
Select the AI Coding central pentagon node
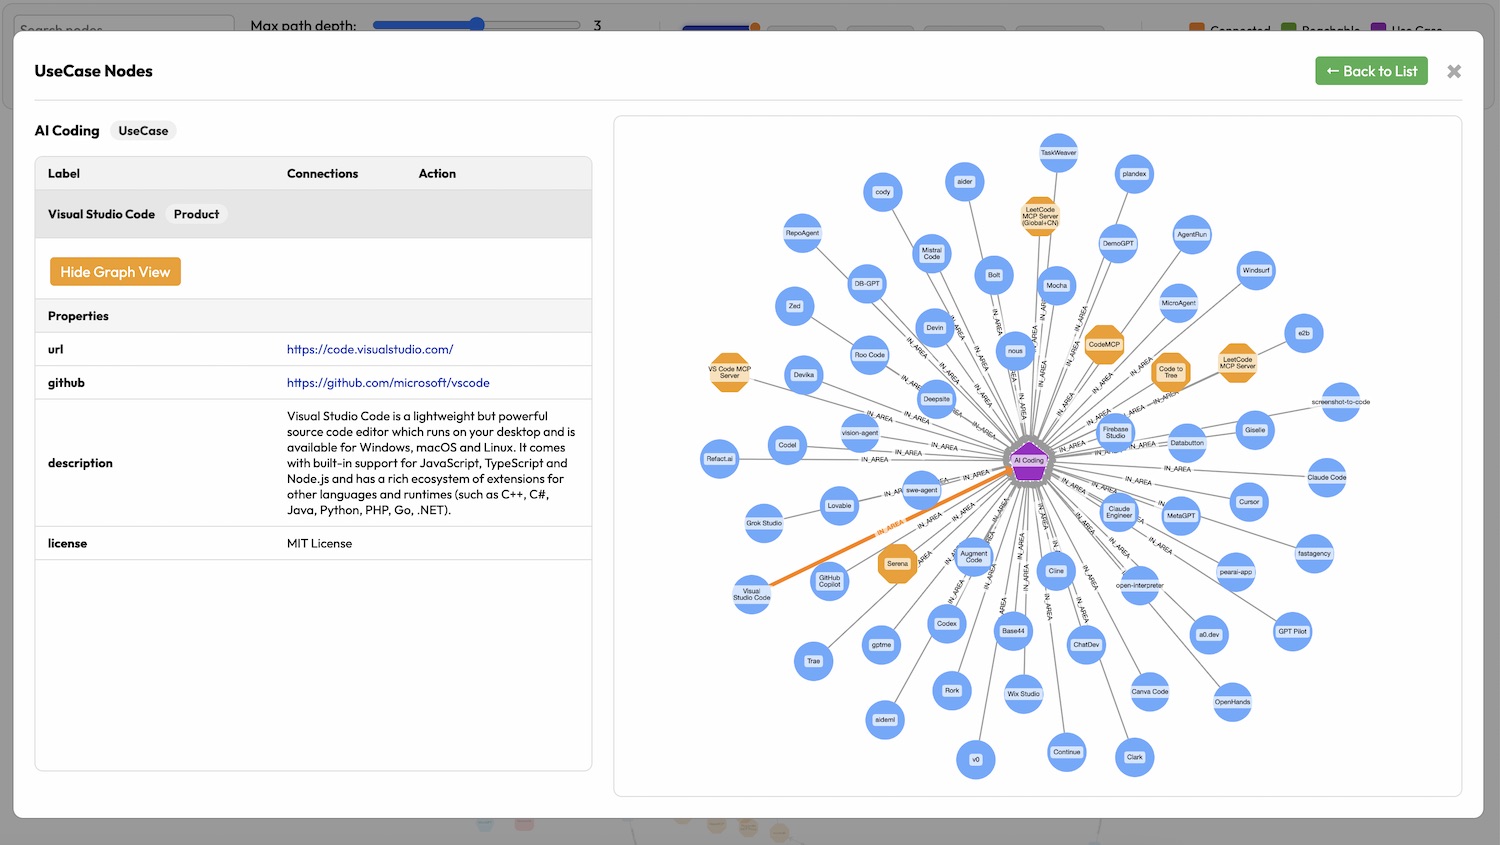pos(1029,460)
